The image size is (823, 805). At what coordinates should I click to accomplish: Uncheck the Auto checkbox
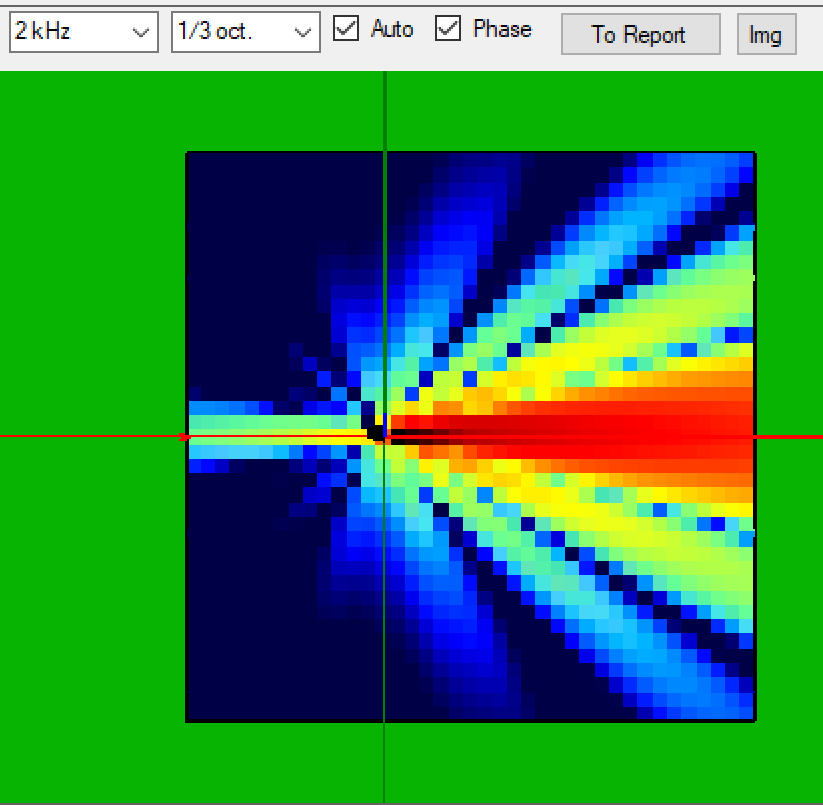346,29
